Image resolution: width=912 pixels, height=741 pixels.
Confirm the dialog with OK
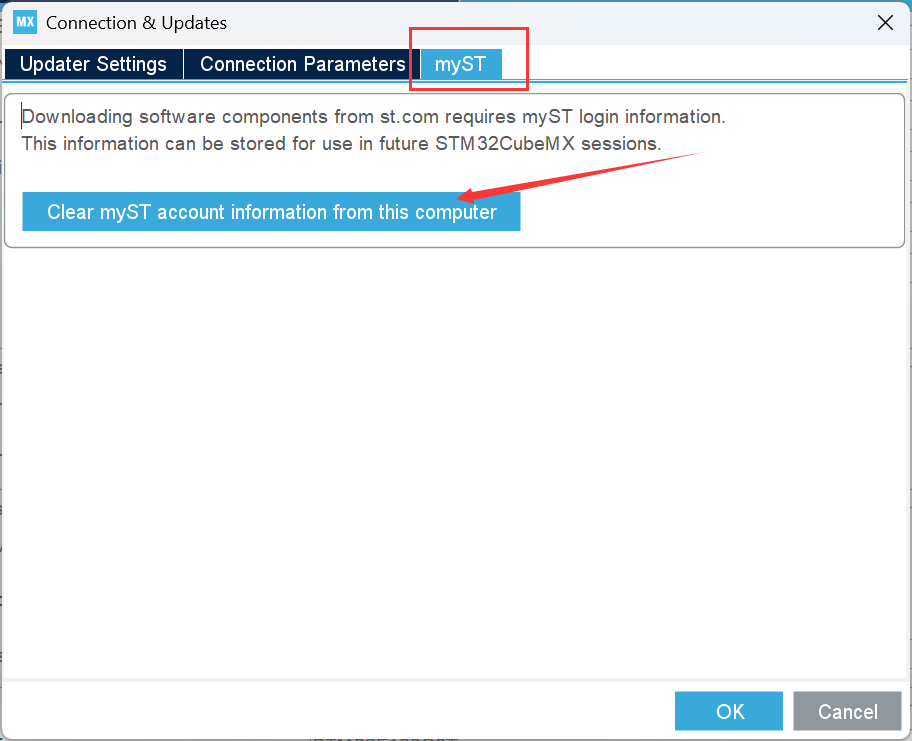pos(729,711)
